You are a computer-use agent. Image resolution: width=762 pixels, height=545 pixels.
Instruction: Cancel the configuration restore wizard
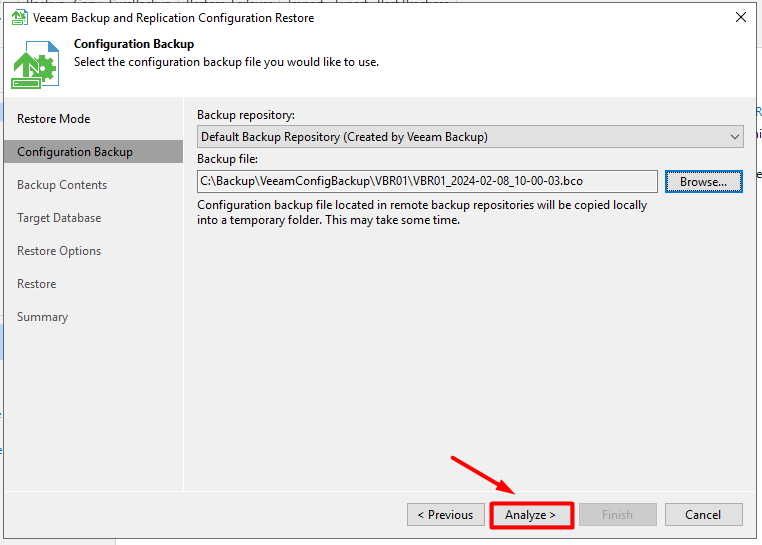[703, 514]
